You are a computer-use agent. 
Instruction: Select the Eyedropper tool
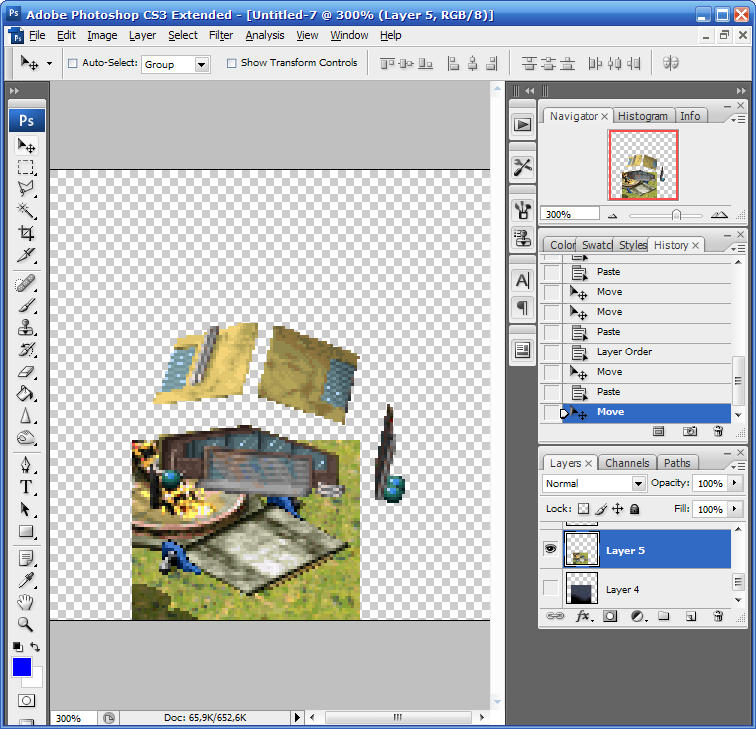pos(26,580)
